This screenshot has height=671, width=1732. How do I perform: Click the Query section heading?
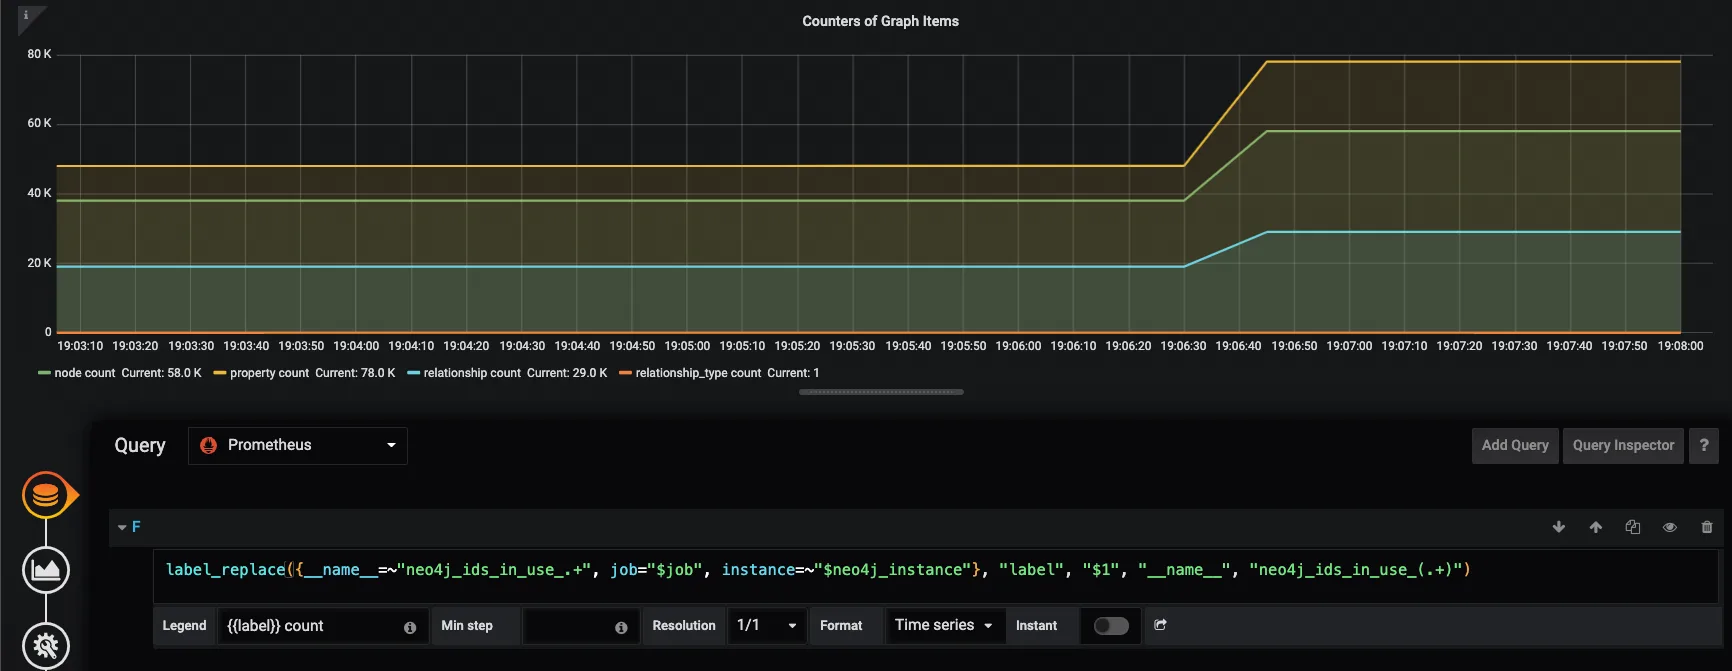[x=140, y=446]
